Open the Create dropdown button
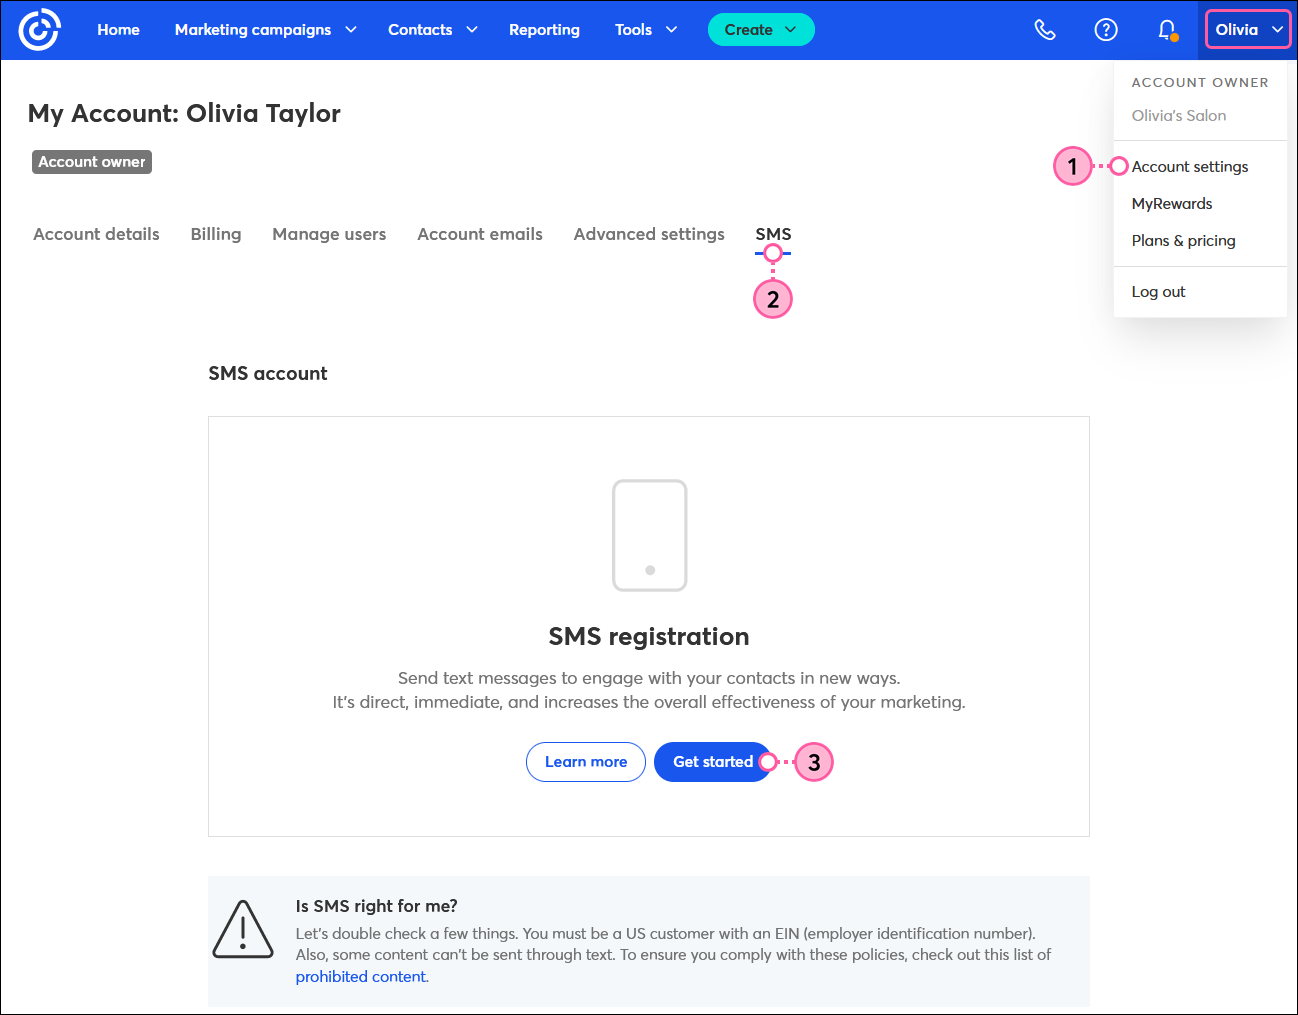This screenshot has width=1298, height=1015. 760,30
